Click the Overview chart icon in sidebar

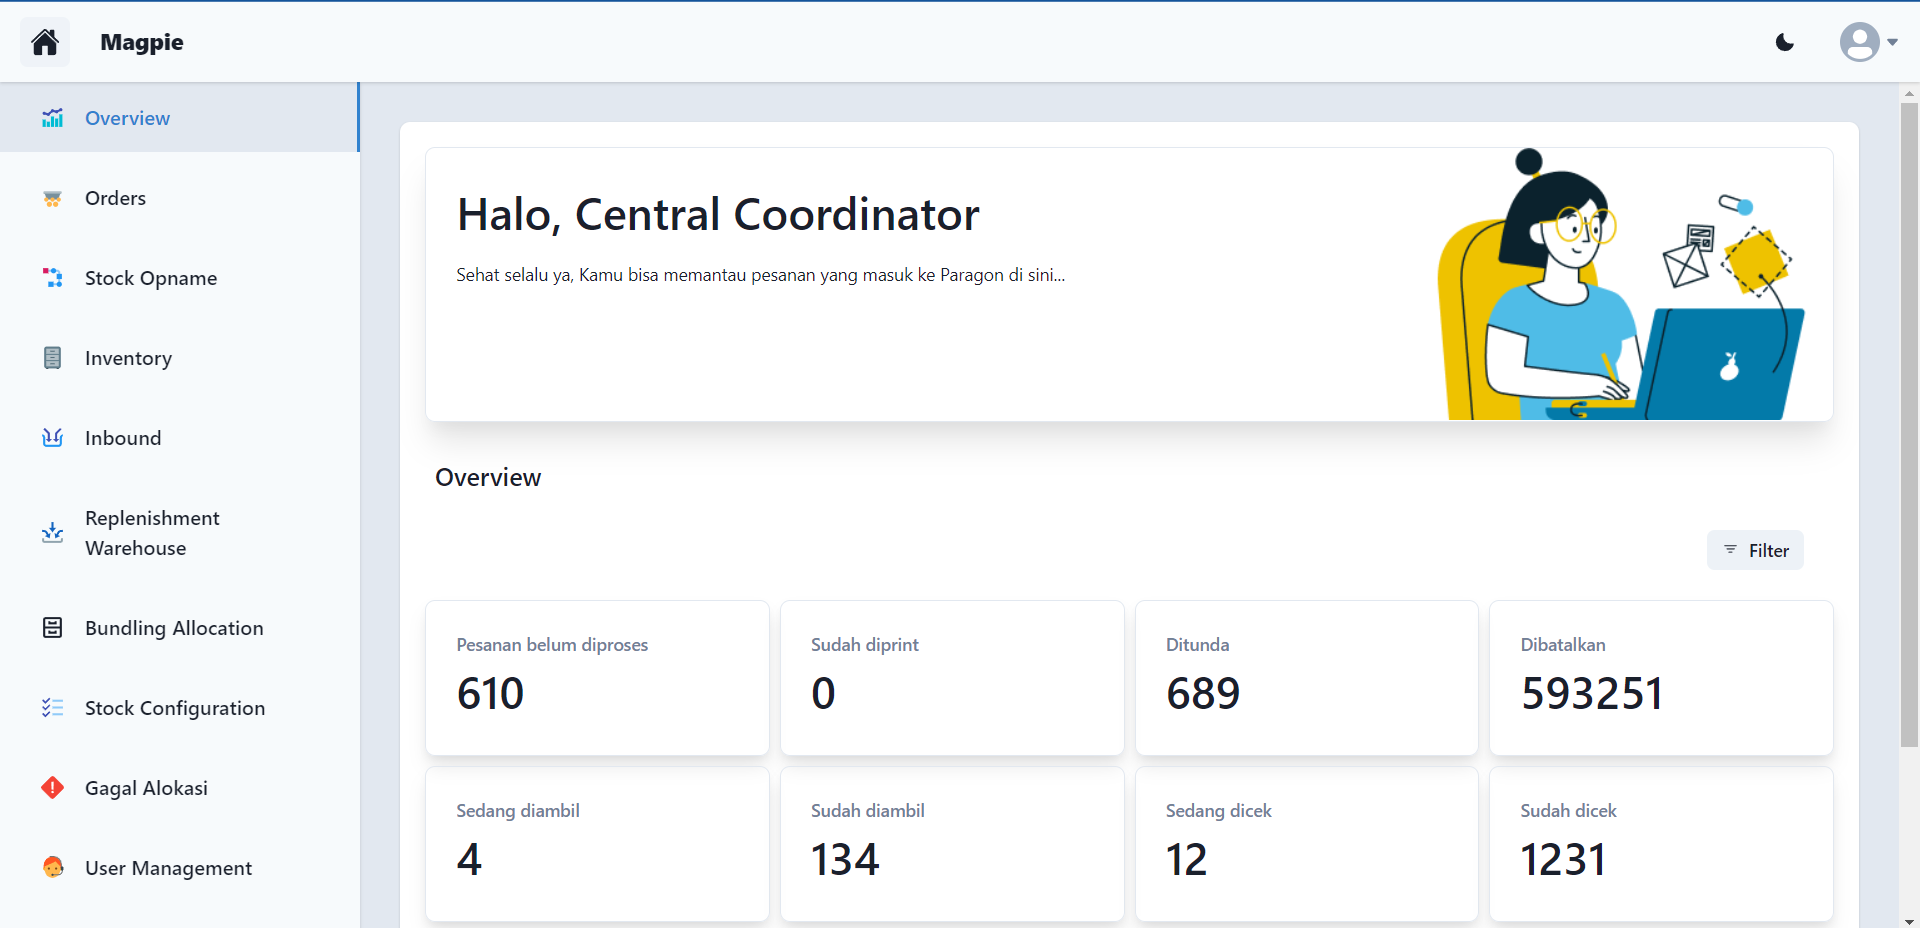(x=53, y=118)
